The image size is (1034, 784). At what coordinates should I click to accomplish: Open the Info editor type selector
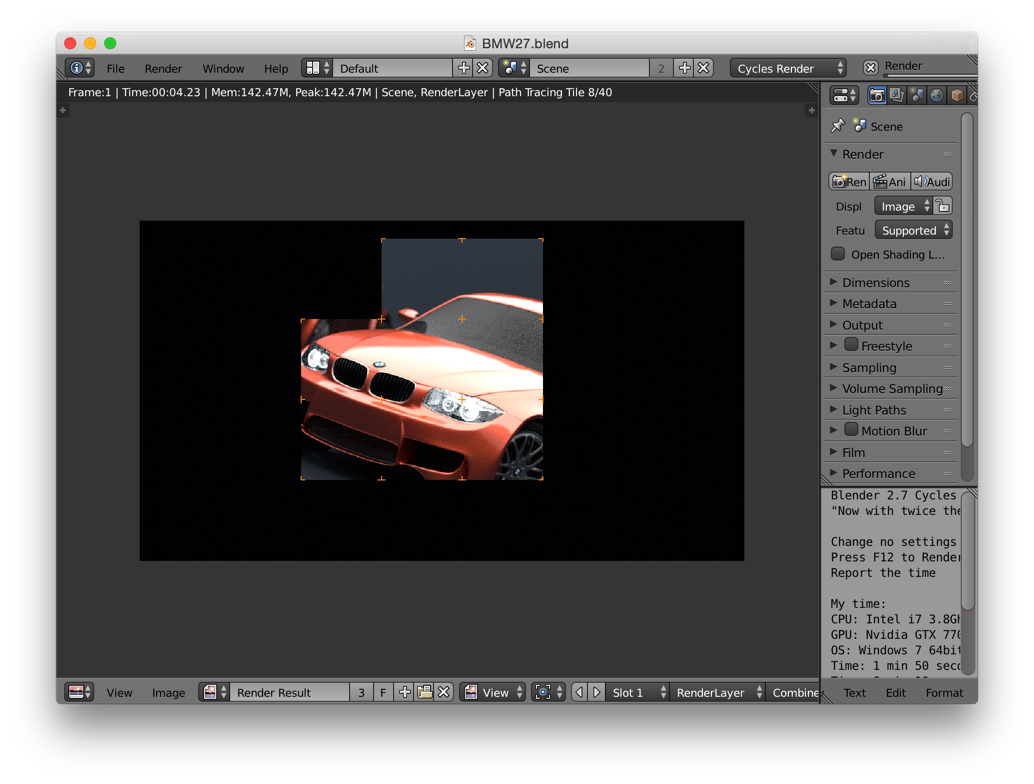tap(80, 68)
